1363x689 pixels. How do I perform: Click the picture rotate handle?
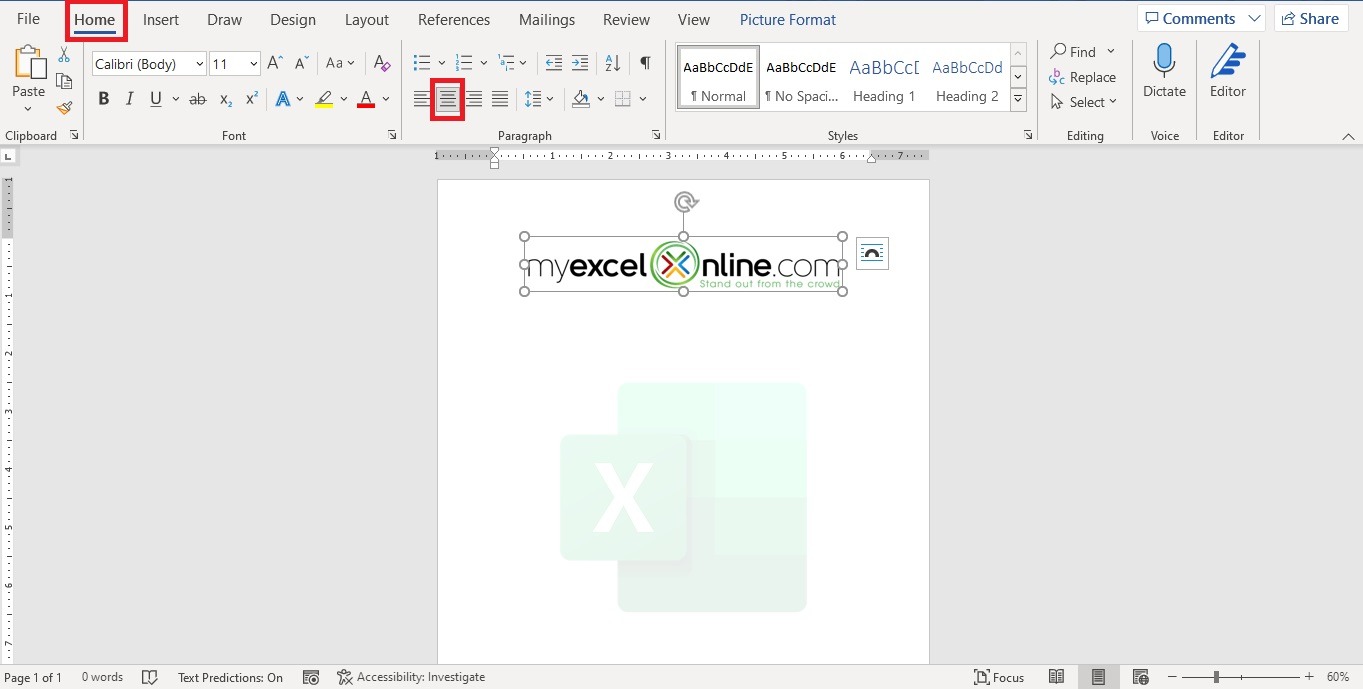click(685, 203)
